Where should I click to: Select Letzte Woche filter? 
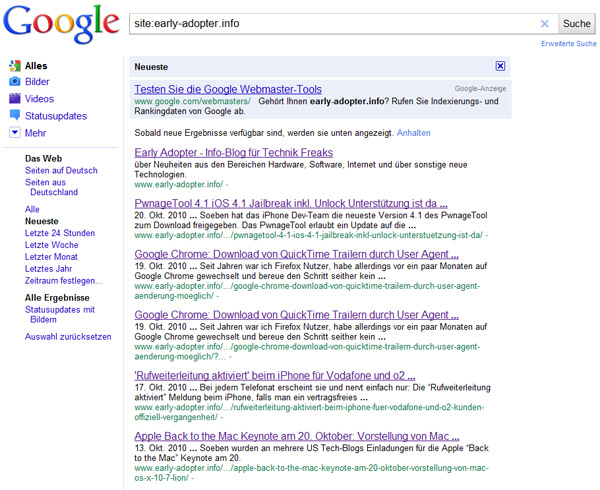pyautogui.click(x=52, y=245)
